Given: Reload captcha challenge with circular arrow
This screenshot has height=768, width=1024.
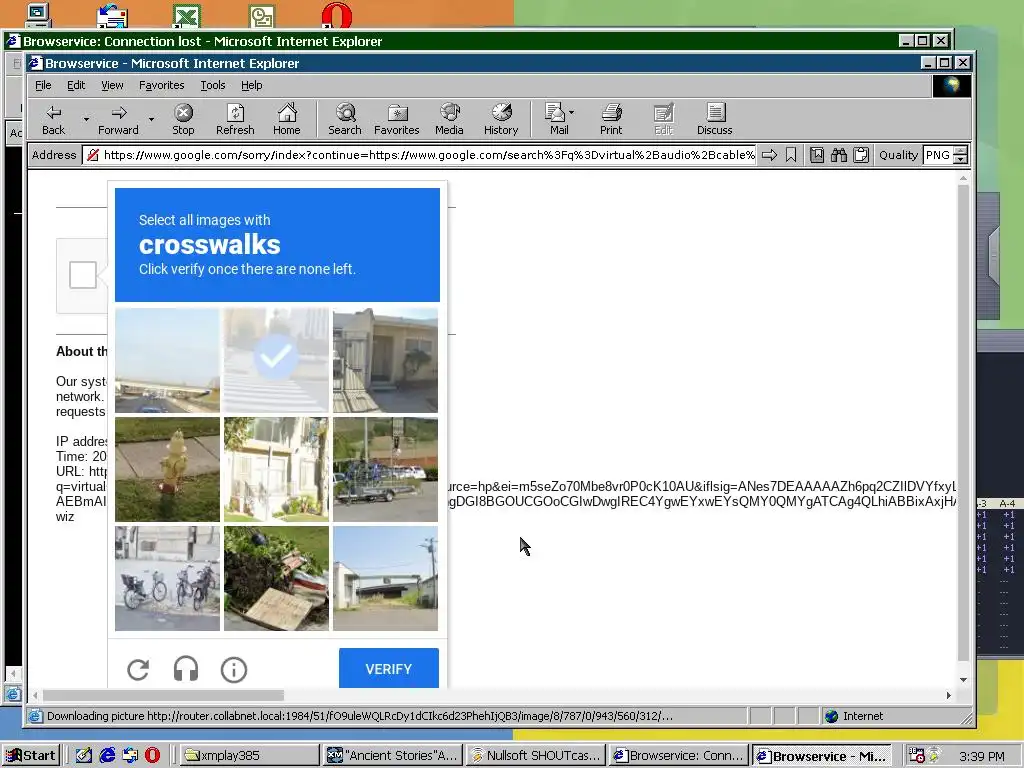Looking at the screenshot, I should 138,669.
